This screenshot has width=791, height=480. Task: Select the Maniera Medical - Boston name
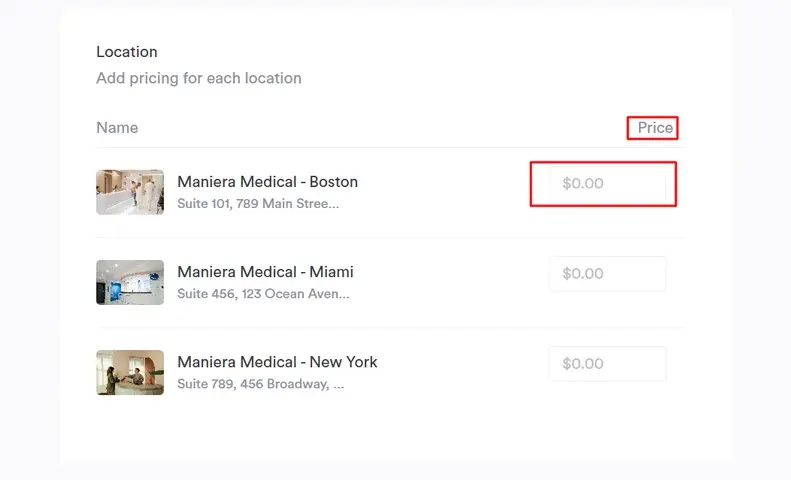pos(267,182)
